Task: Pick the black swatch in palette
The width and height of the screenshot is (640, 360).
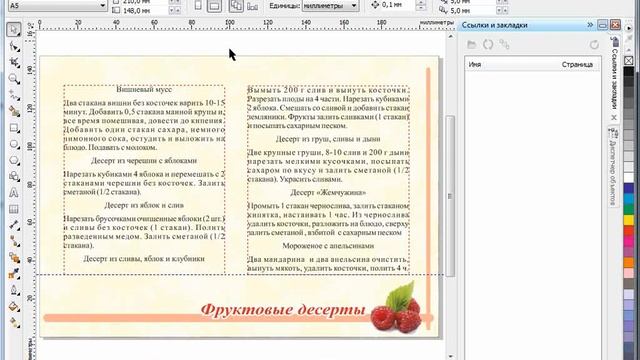Action: tap(629, 71)
